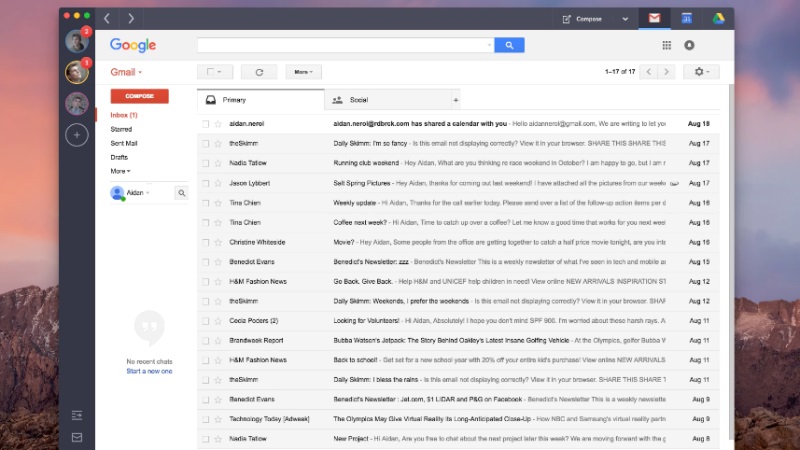Click the Start a new one chat link
Viewport: 800px width, 450px height.
click(149, 371)
